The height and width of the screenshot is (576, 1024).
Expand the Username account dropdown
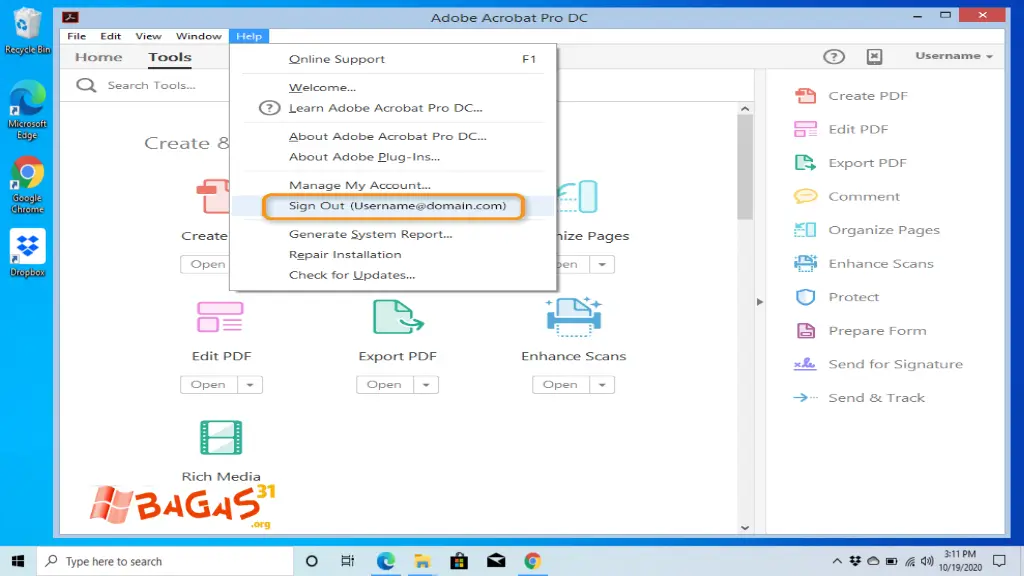coord(953,56)
